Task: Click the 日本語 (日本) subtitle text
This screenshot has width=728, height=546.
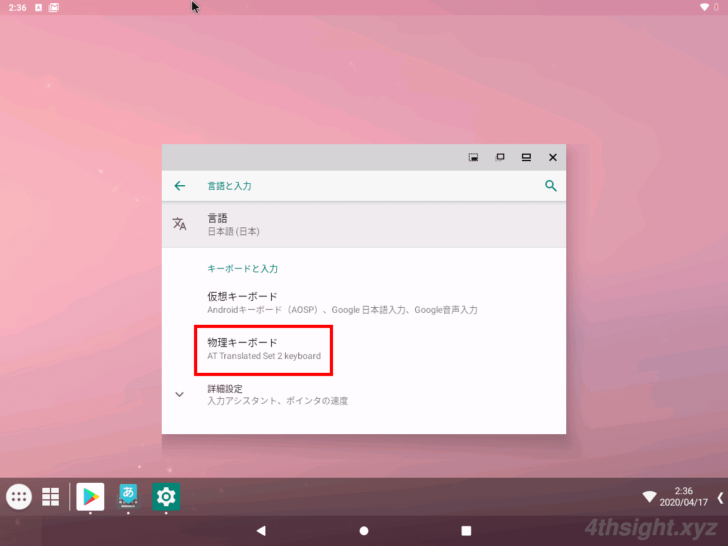Action: [x=233, y=231]
